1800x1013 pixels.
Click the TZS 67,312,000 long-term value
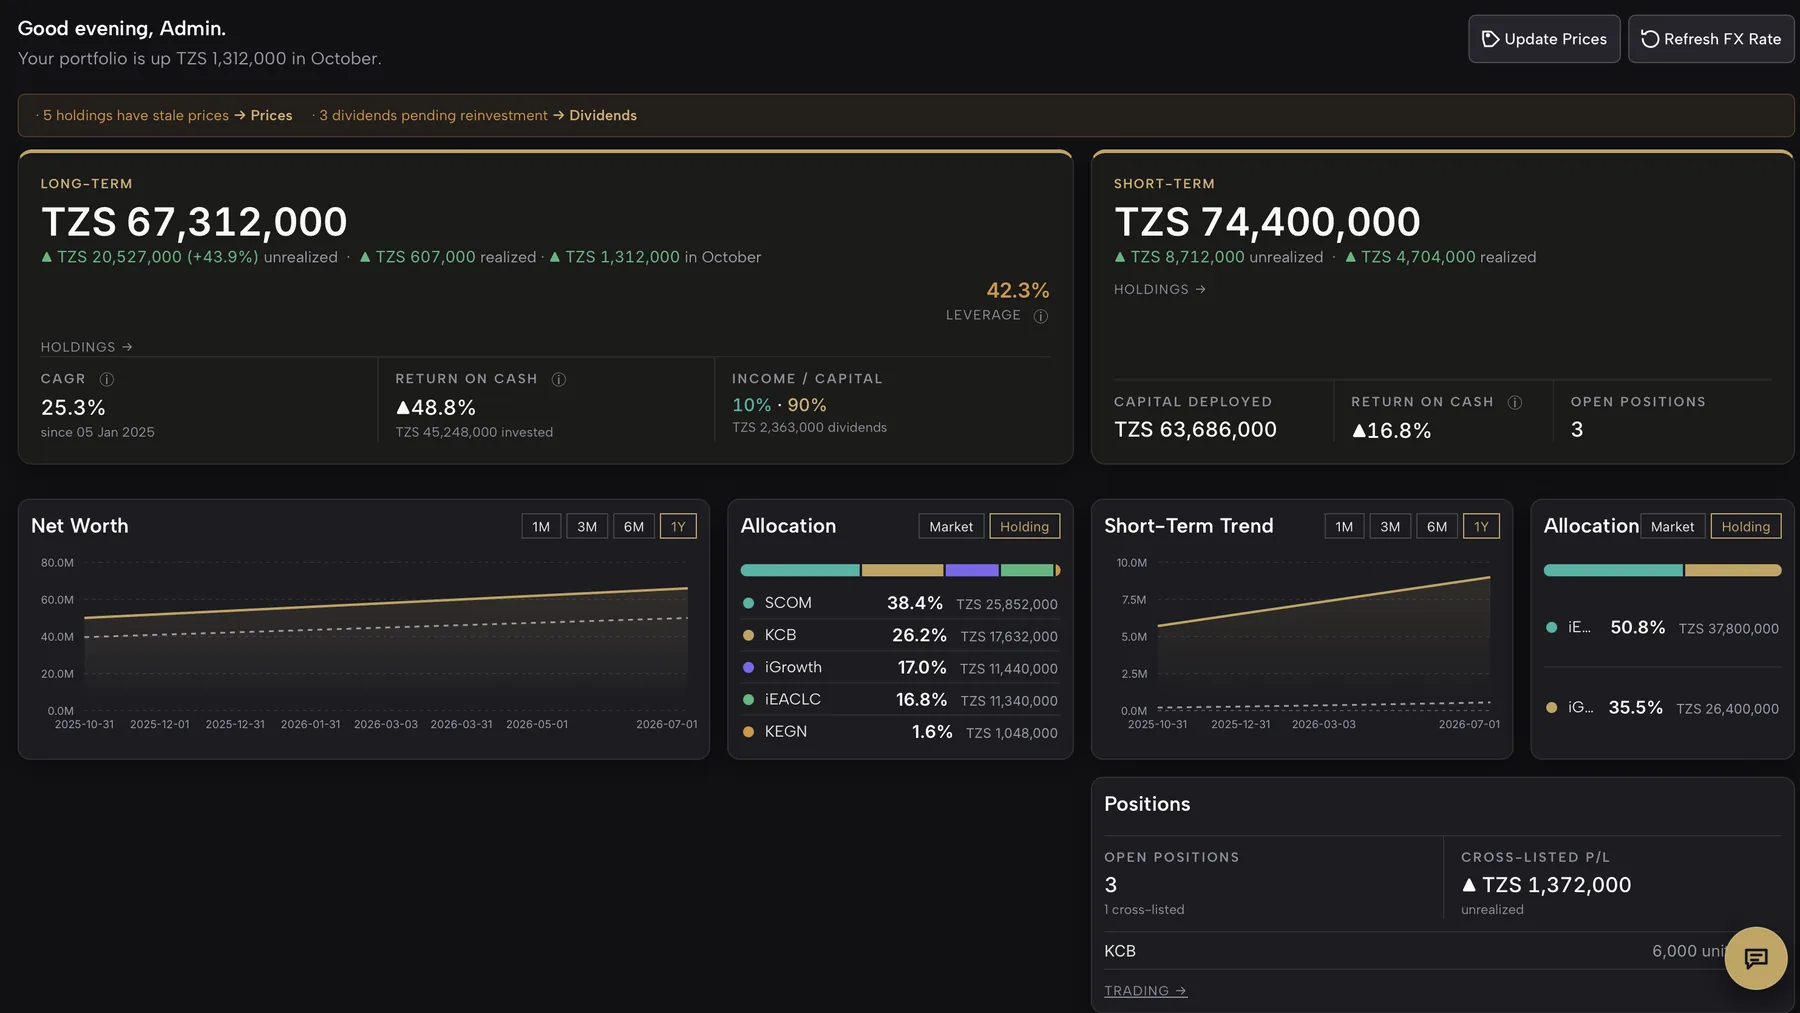point(194,222)
